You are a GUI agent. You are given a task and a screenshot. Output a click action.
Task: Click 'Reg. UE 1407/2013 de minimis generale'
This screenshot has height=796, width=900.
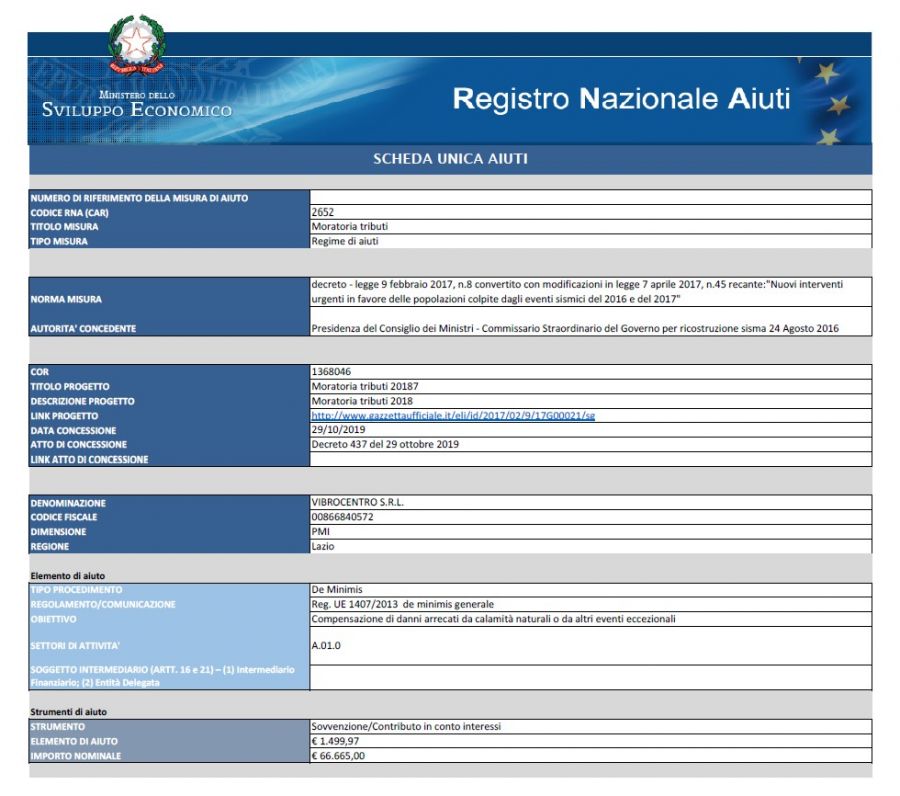(x=402, y=604)
